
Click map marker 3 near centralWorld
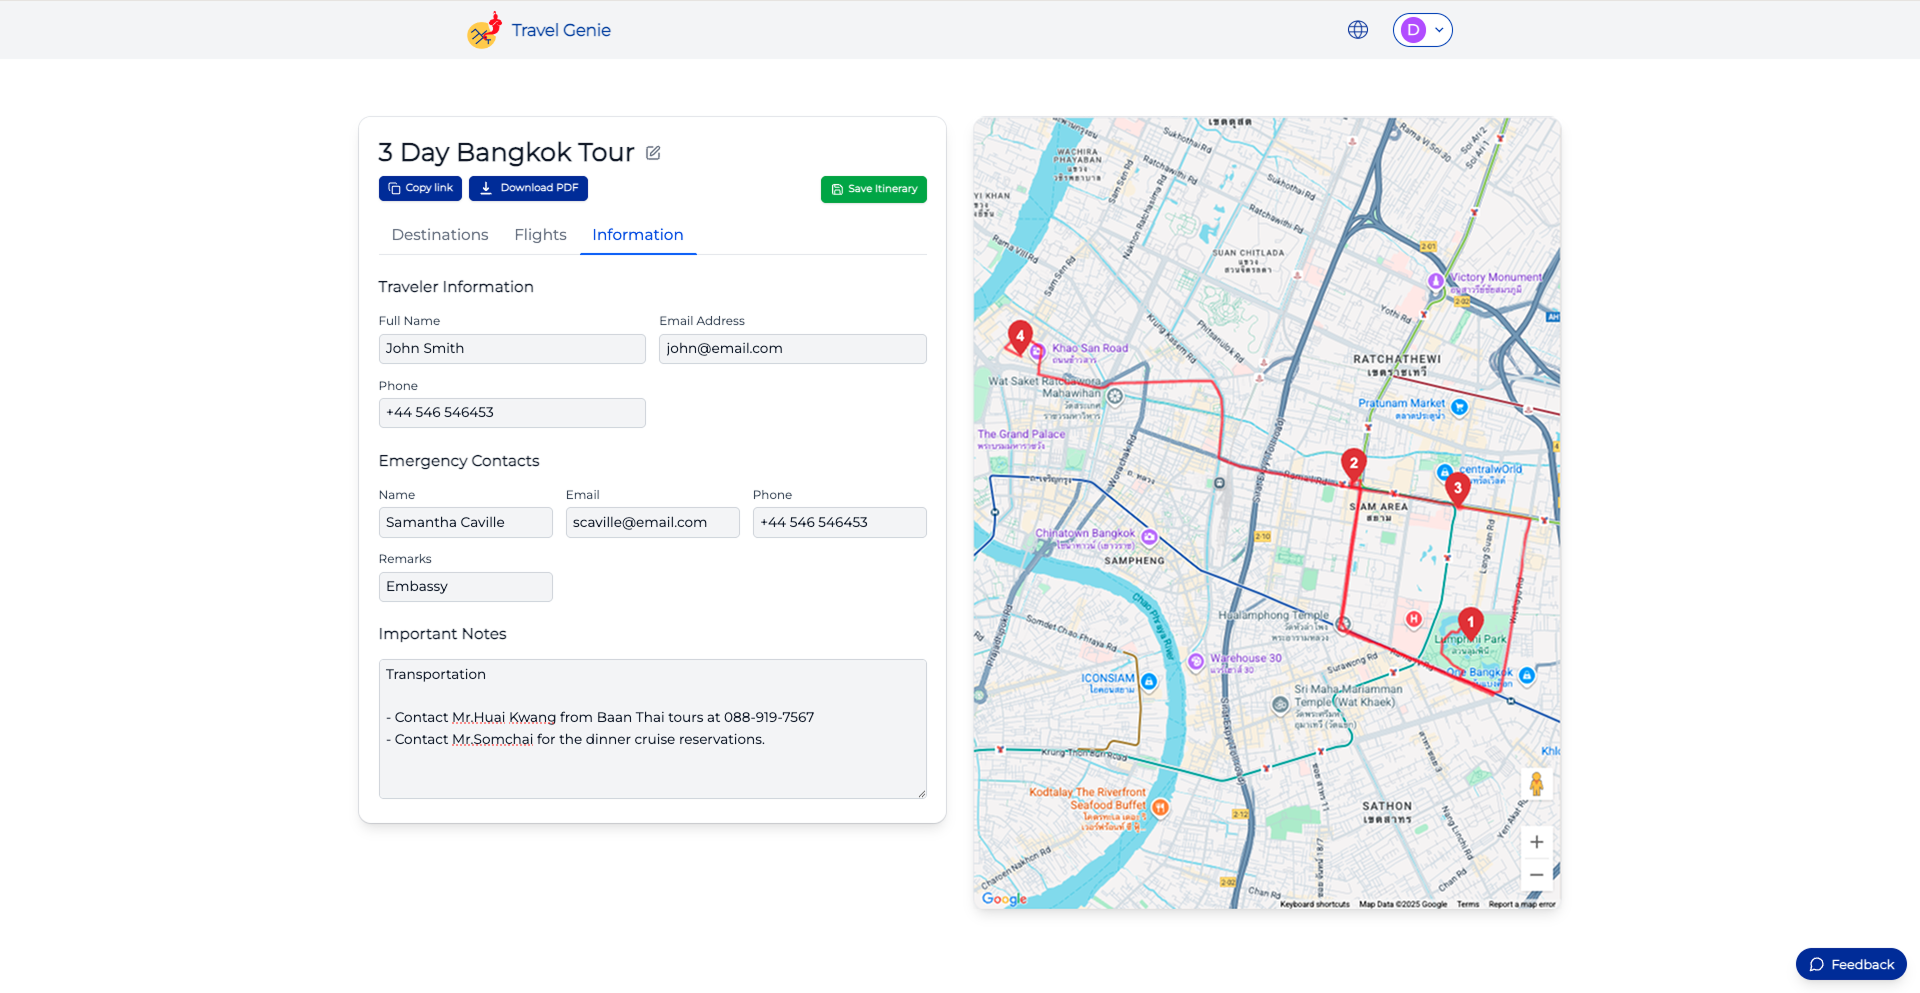[1457, 489]
